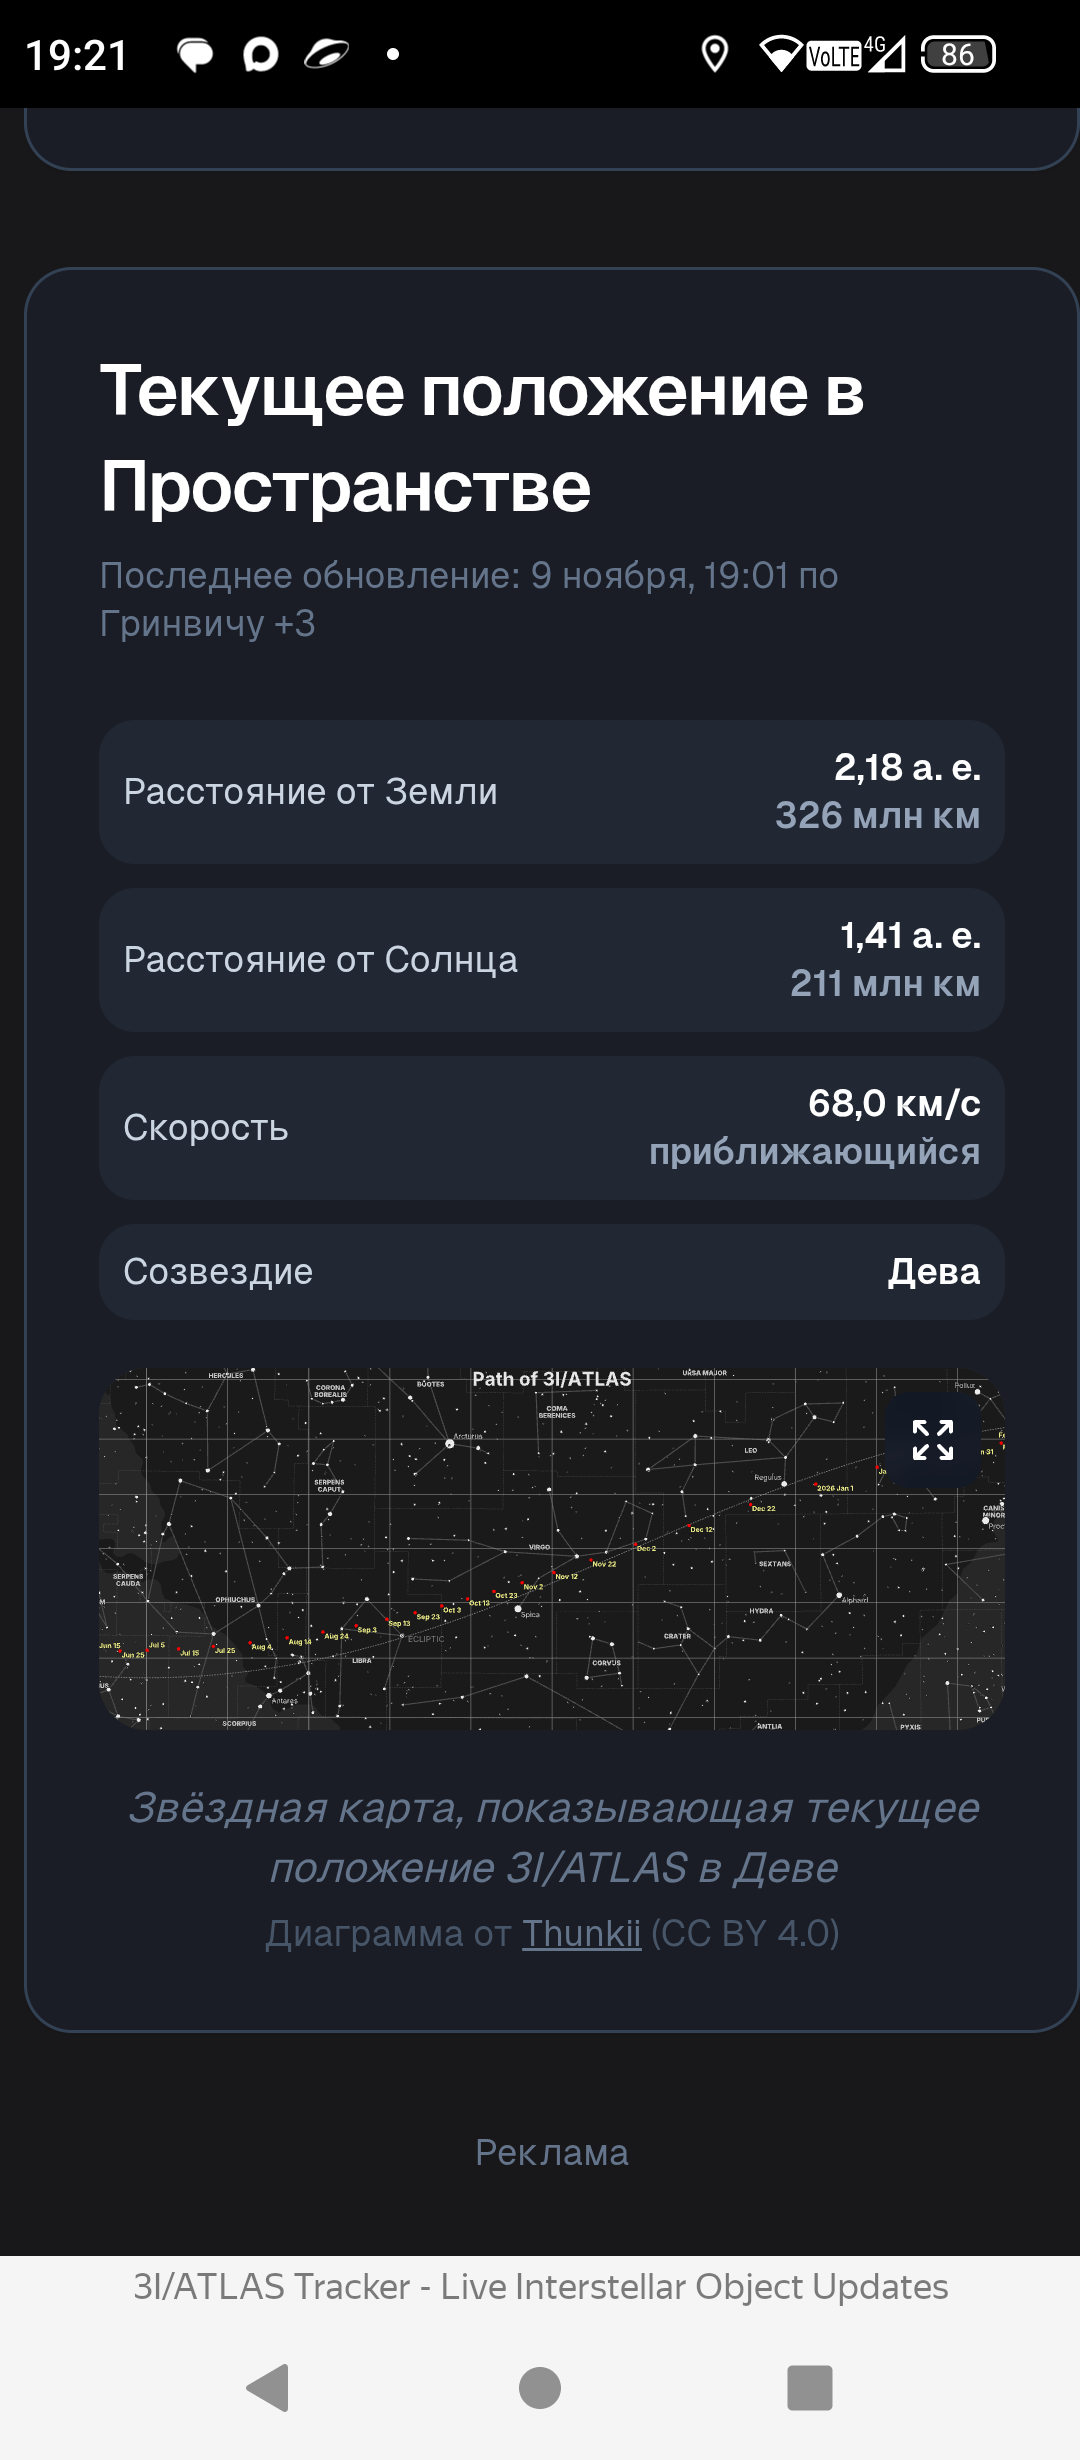
Task: Tap the Реклама label
Action: click(552, 2152)
